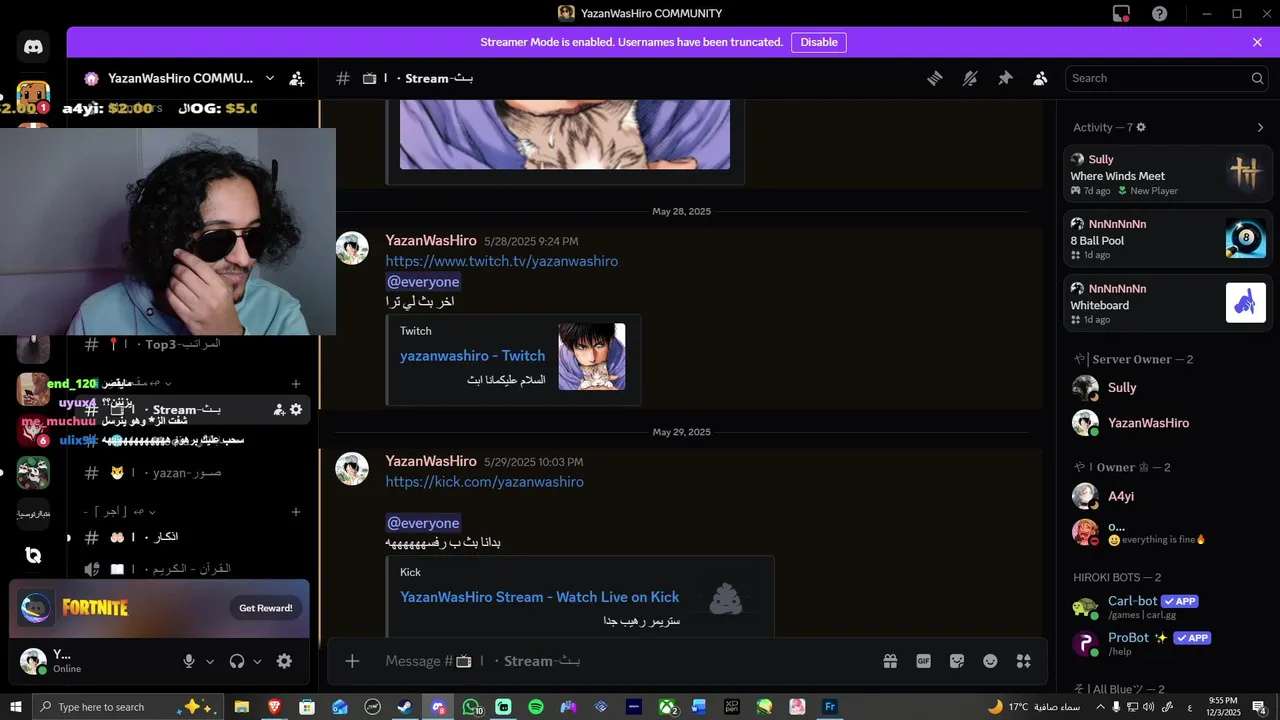Open WhatsApp from the taskbar
The image size is (1280, 720).
[471, 707]
